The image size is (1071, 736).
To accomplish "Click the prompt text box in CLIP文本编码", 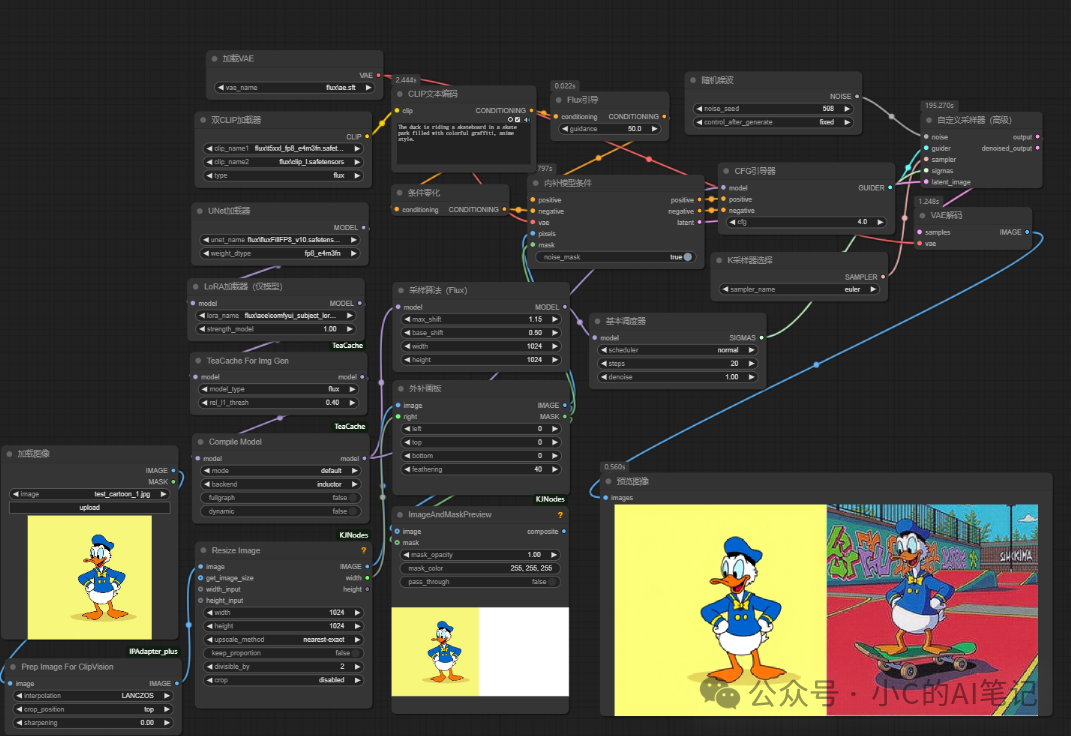I will [462, 143].
